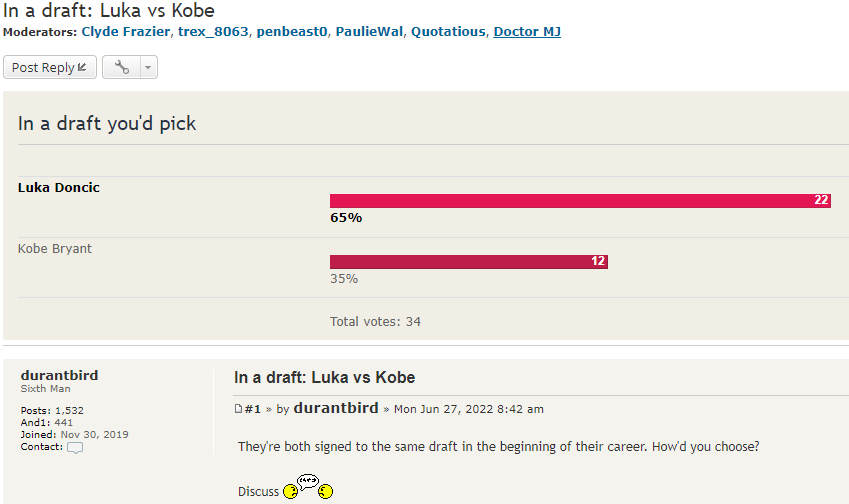Click the Luka Doncic poll option label

pyautogui.click(x=59, y=188)
